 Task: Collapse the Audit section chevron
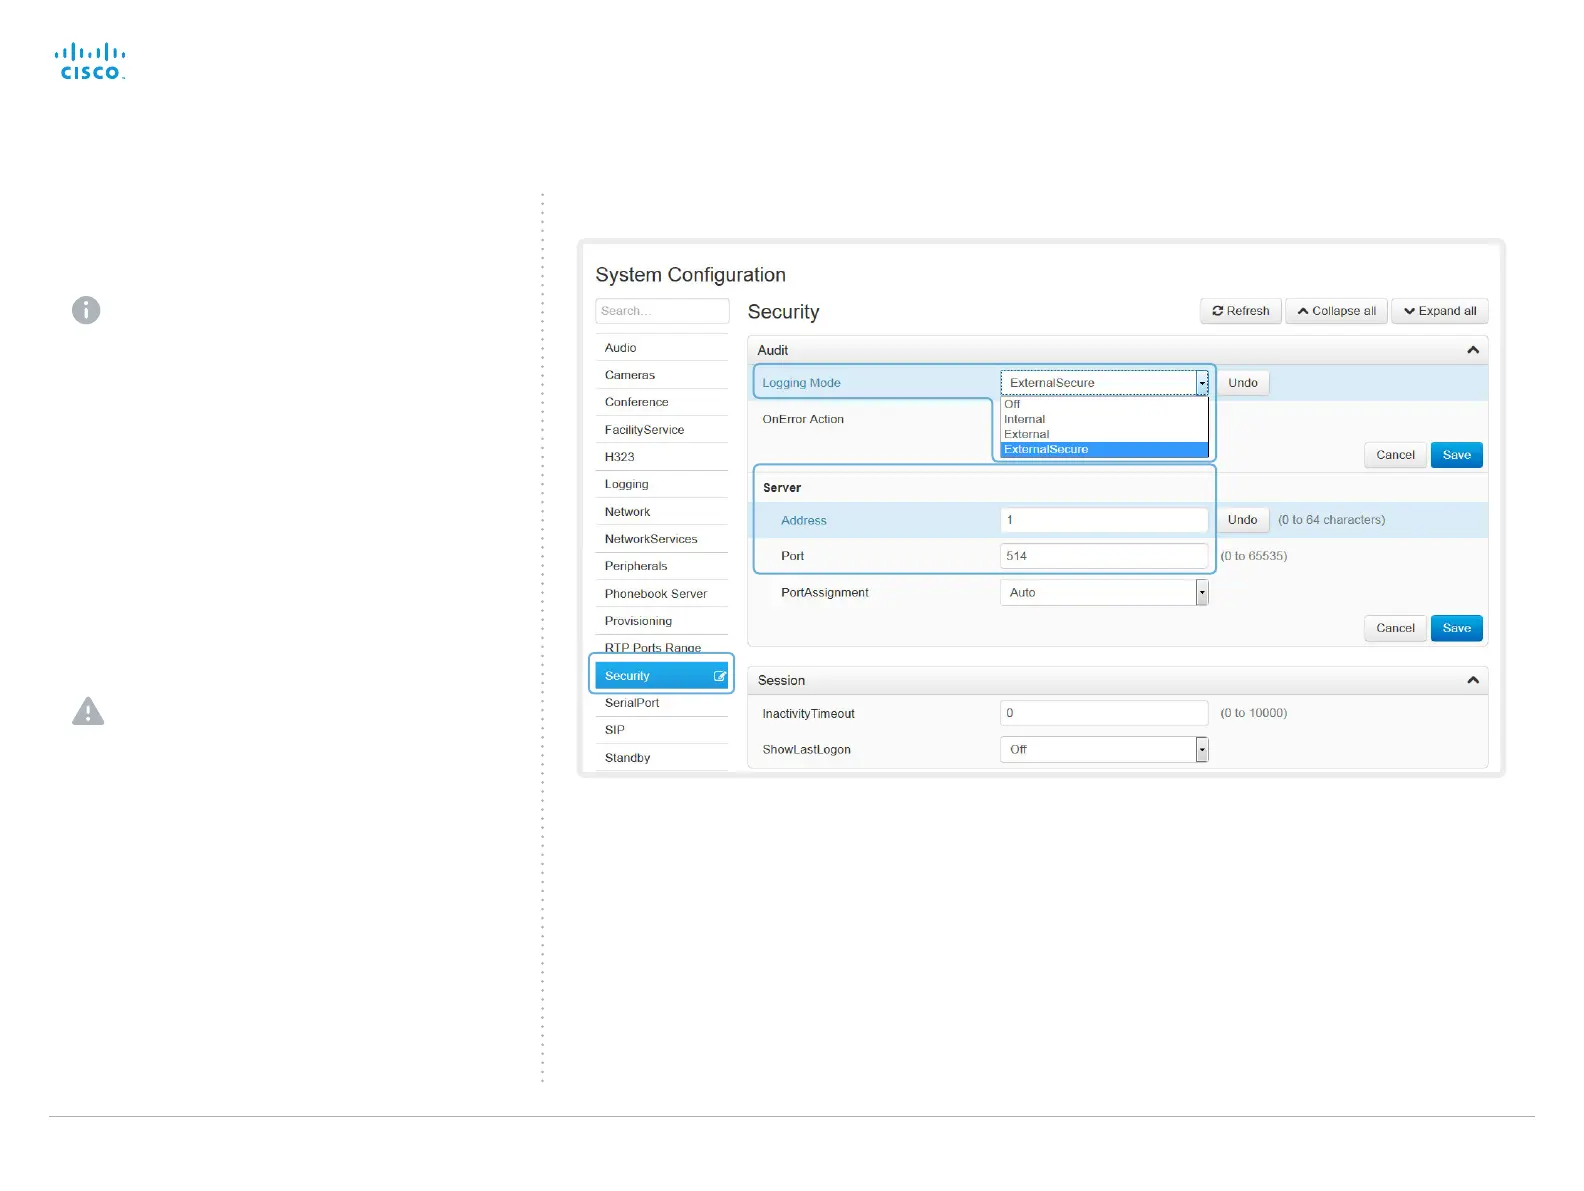pos(1472,350)
